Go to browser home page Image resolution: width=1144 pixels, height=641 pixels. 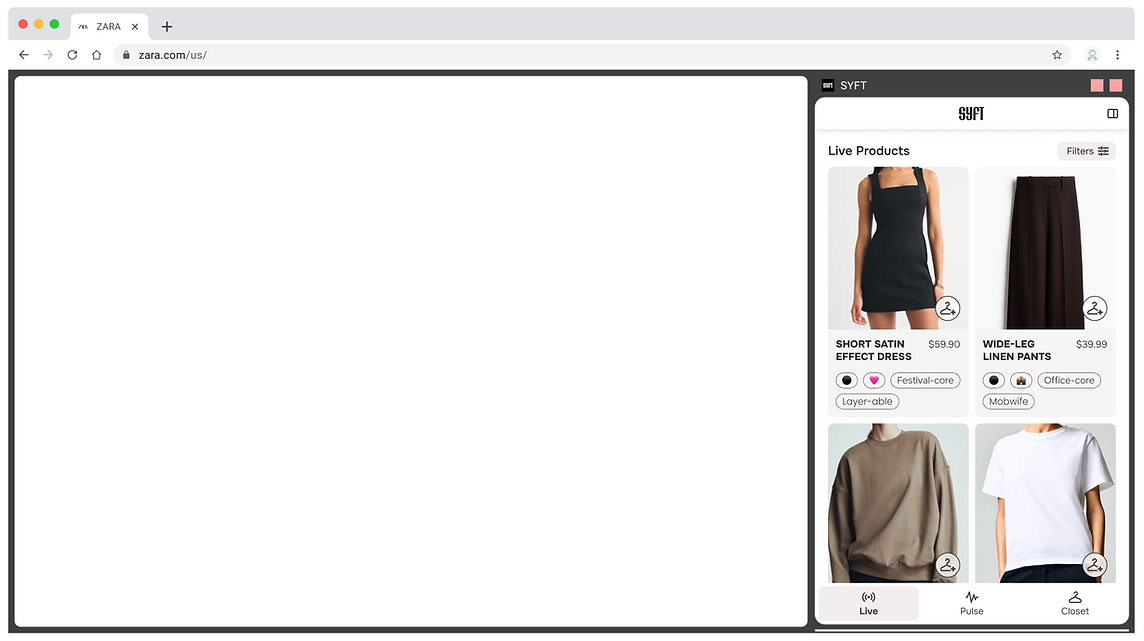[x=96, y=55]
